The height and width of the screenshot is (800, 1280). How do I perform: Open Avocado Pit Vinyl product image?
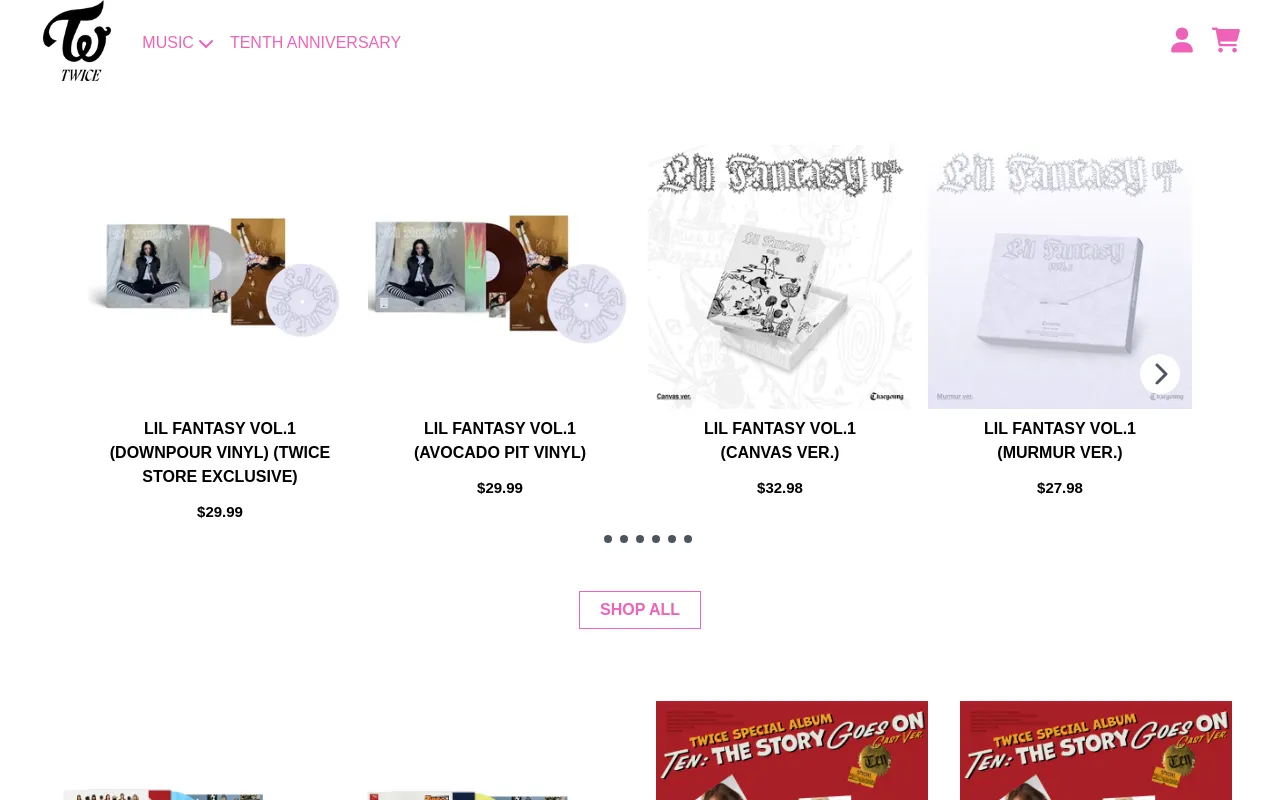pyautogui.click(x=500, y=277)
